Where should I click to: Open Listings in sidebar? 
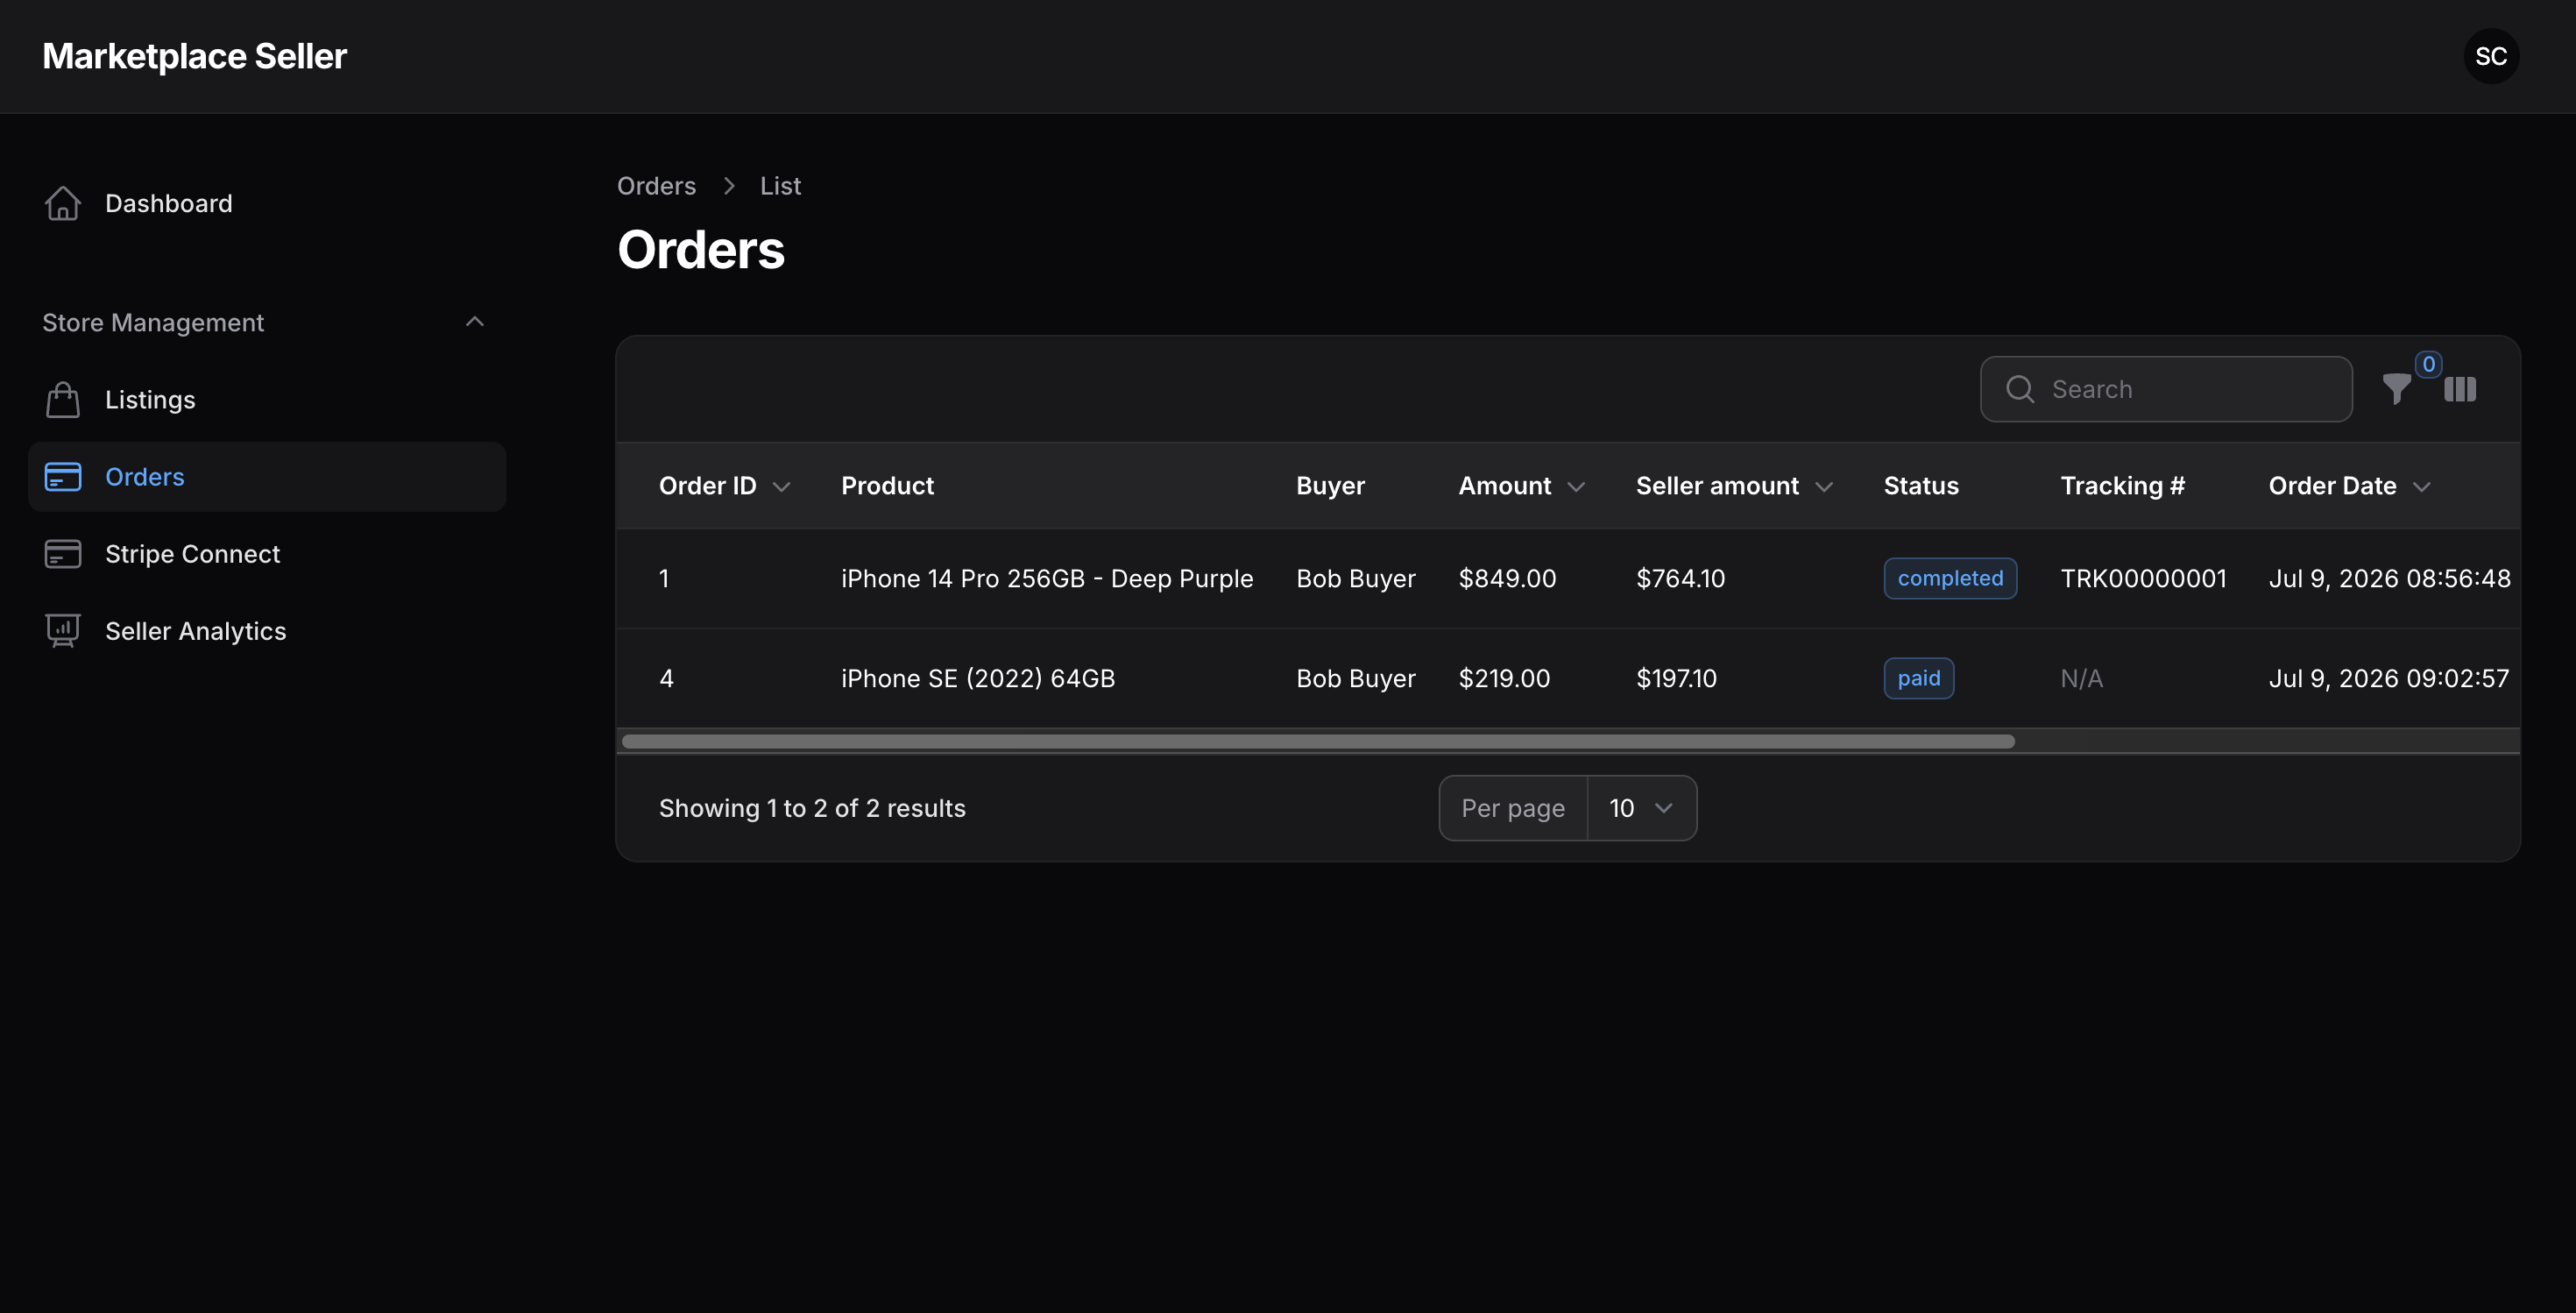pyautogui.click(x=267, y=400)
